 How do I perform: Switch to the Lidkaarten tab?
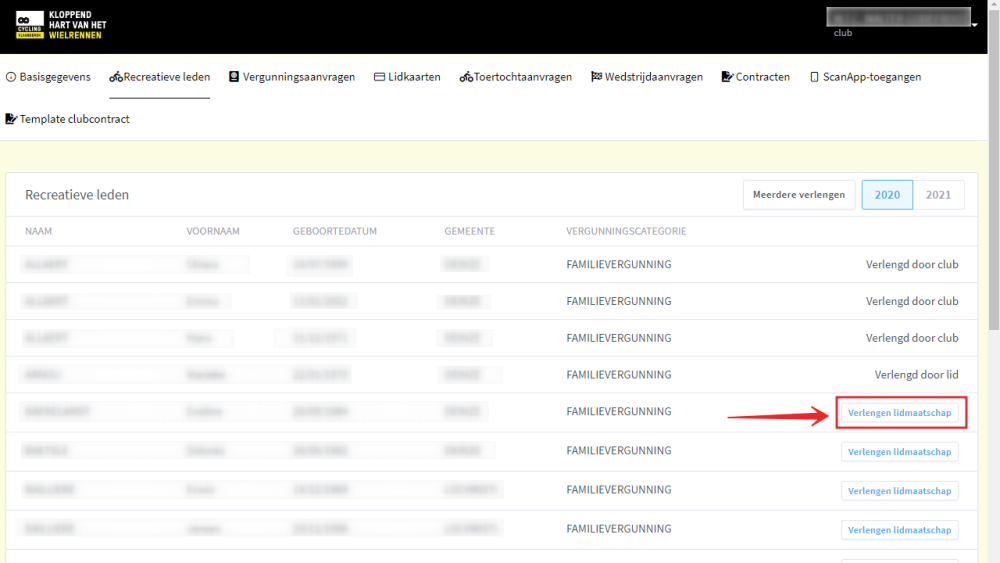[x=407, y=77]
